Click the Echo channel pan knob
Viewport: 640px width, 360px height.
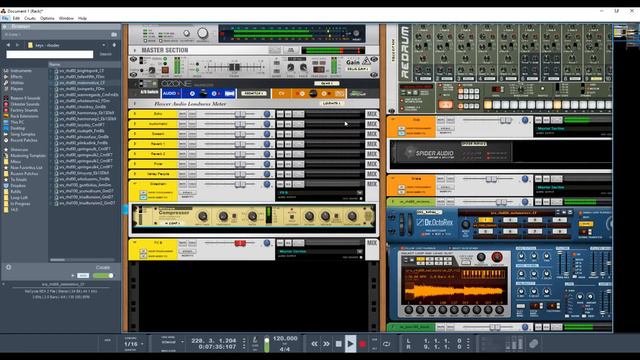coord(267,114)
